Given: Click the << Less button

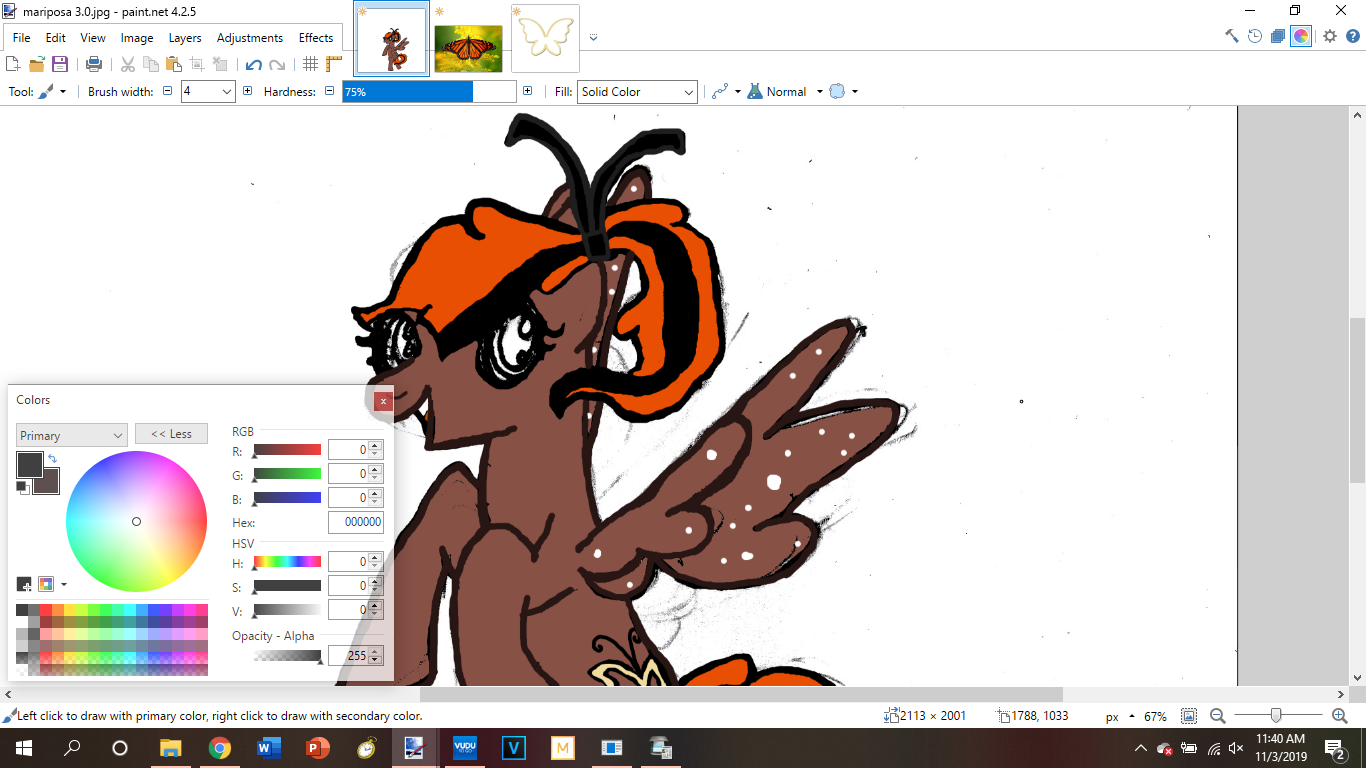Looking at the screenshot, I should tap(171, 434).
